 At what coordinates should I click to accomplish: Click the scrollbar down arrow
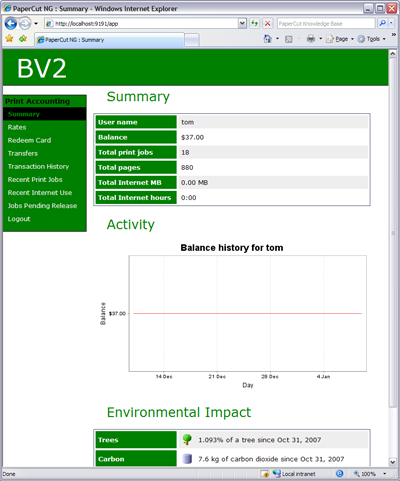pos(393,462)
